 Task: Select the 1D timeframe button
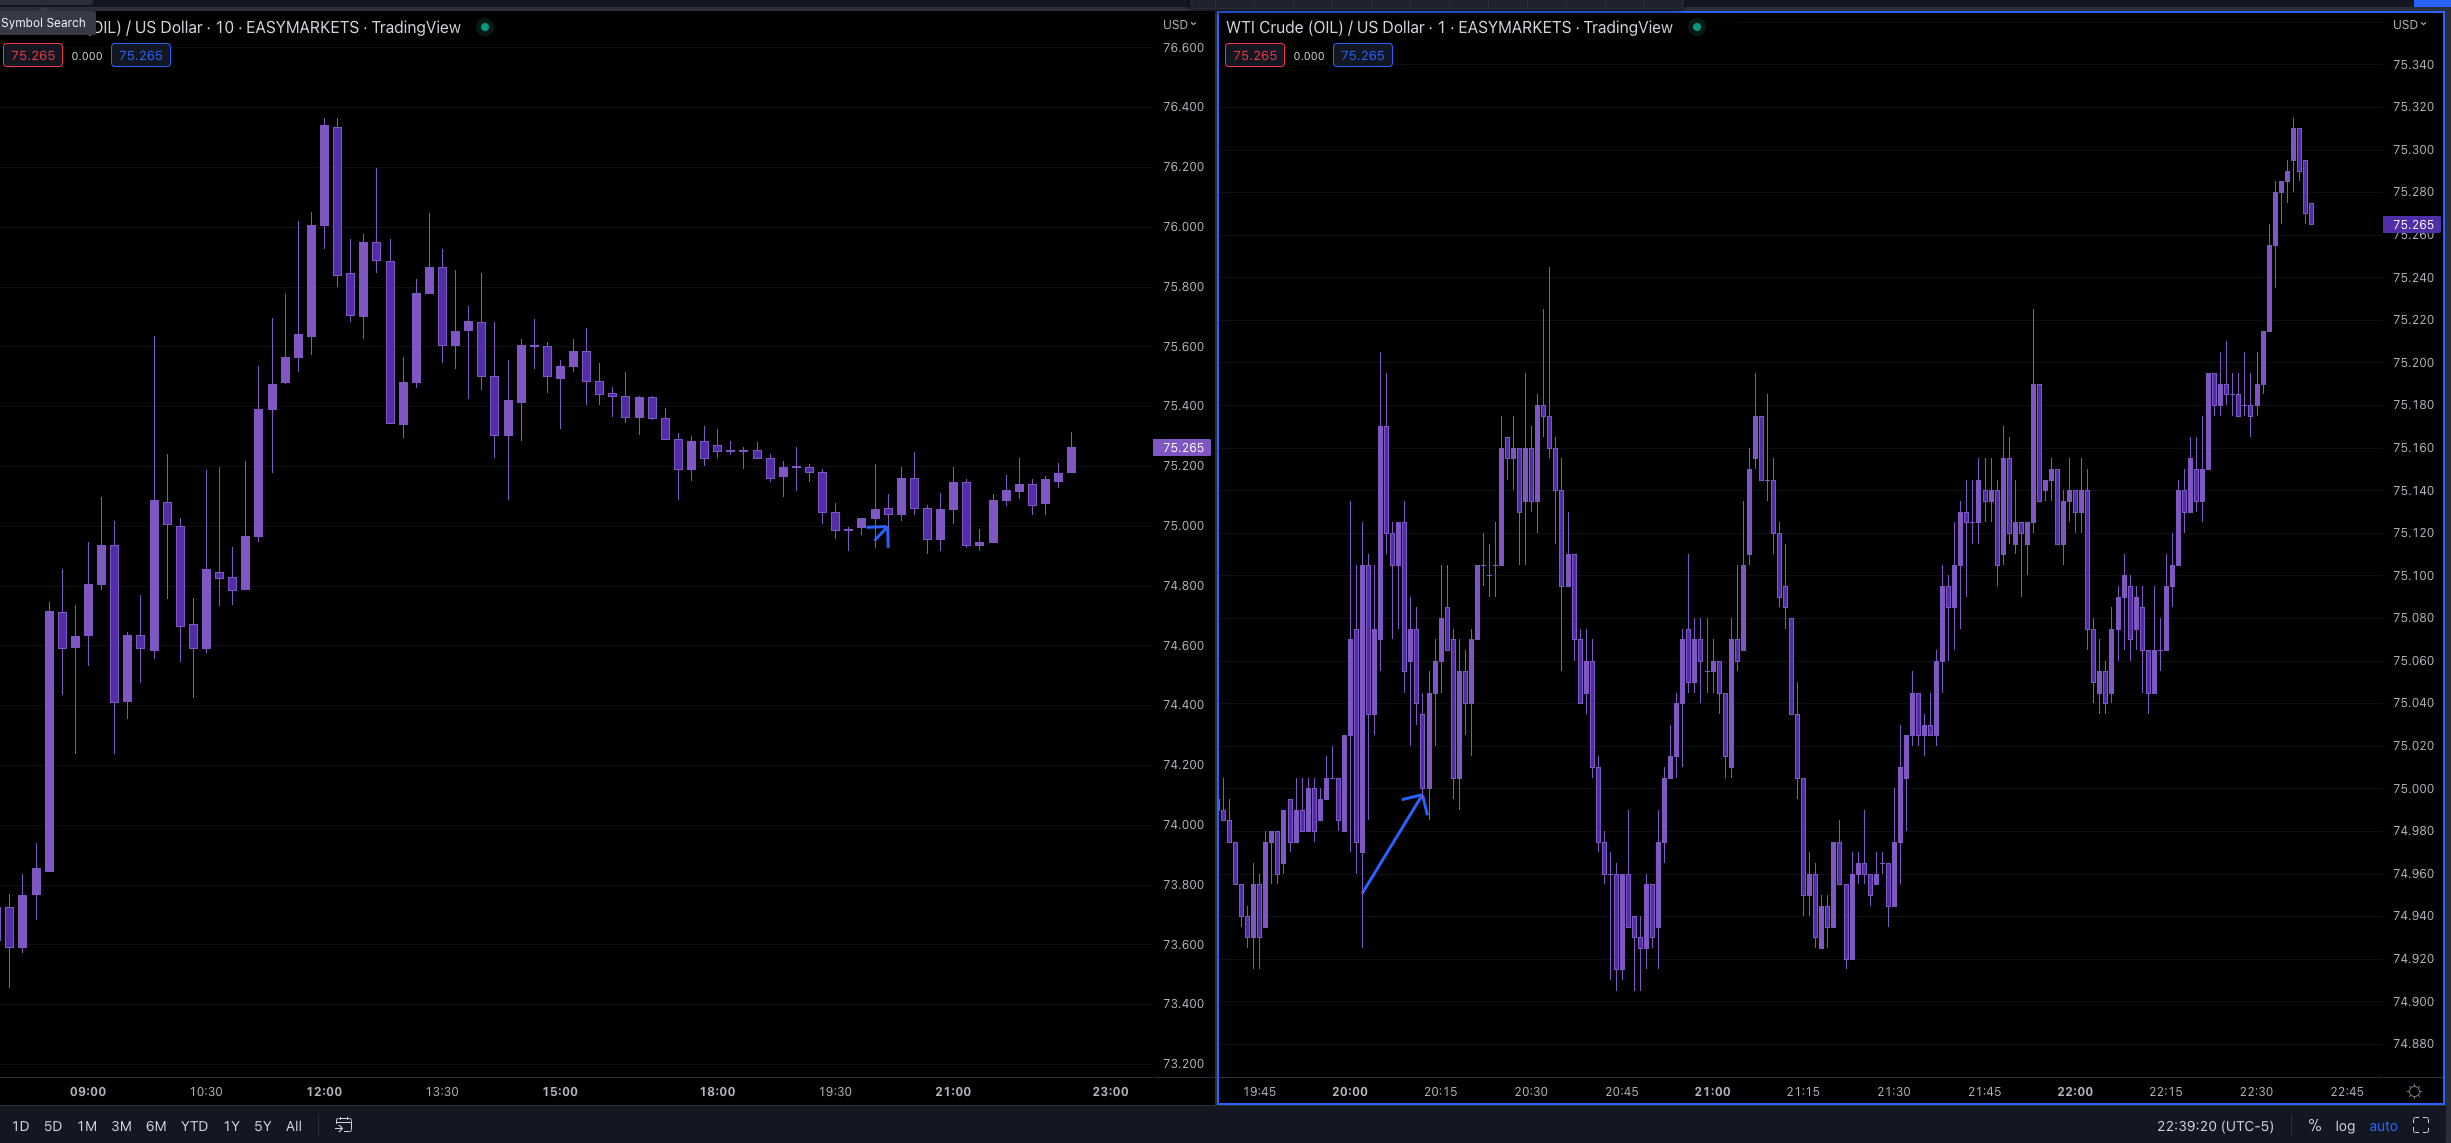pyautogui.click(x=20, y=1126)
